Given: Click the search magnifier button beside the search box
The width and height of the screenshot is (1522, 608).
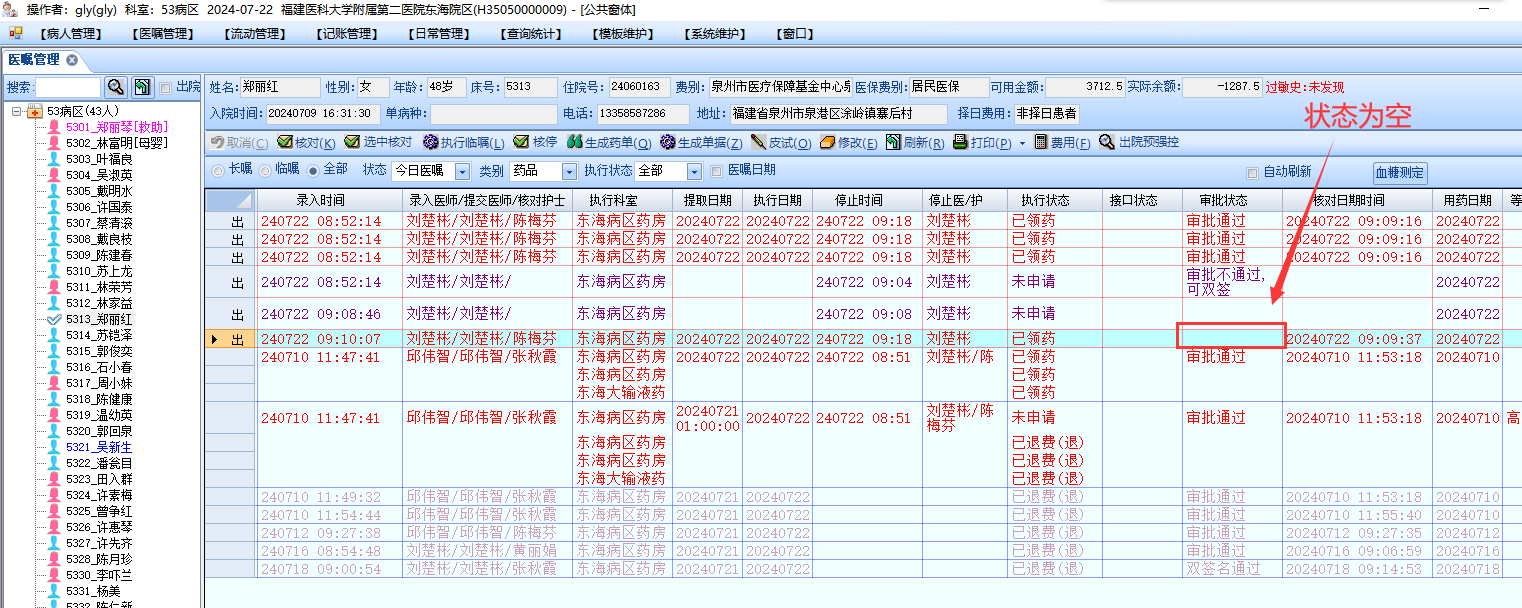Looking at the screenshot, I should [115, 87].
